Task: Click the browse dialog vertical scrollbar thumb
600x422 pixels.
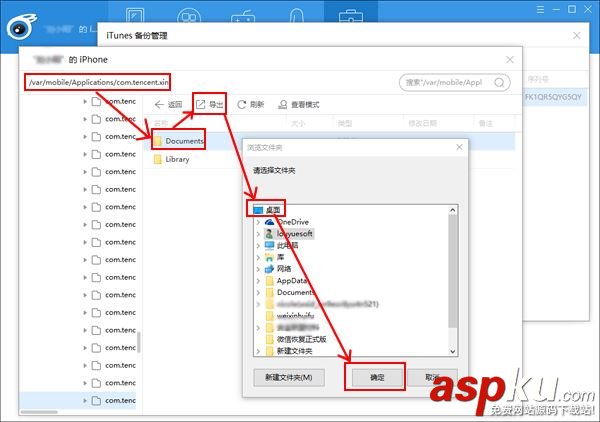Action: click(x=452, y=271)
